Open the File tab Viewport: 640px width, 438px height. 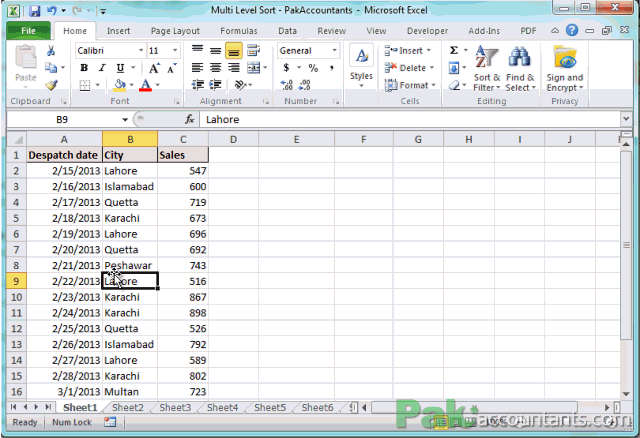pyautogui.click(x=28, y=31)
